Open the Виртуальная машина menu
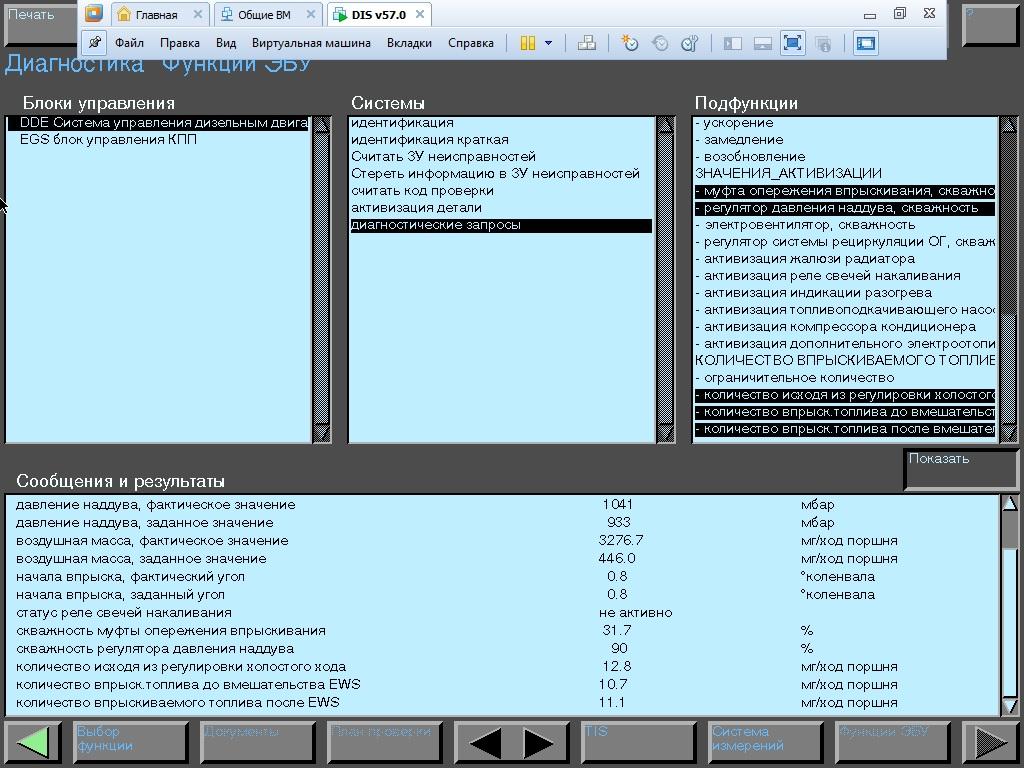The height and width of the screenshot is (768, 1024). tap(311, 43)
